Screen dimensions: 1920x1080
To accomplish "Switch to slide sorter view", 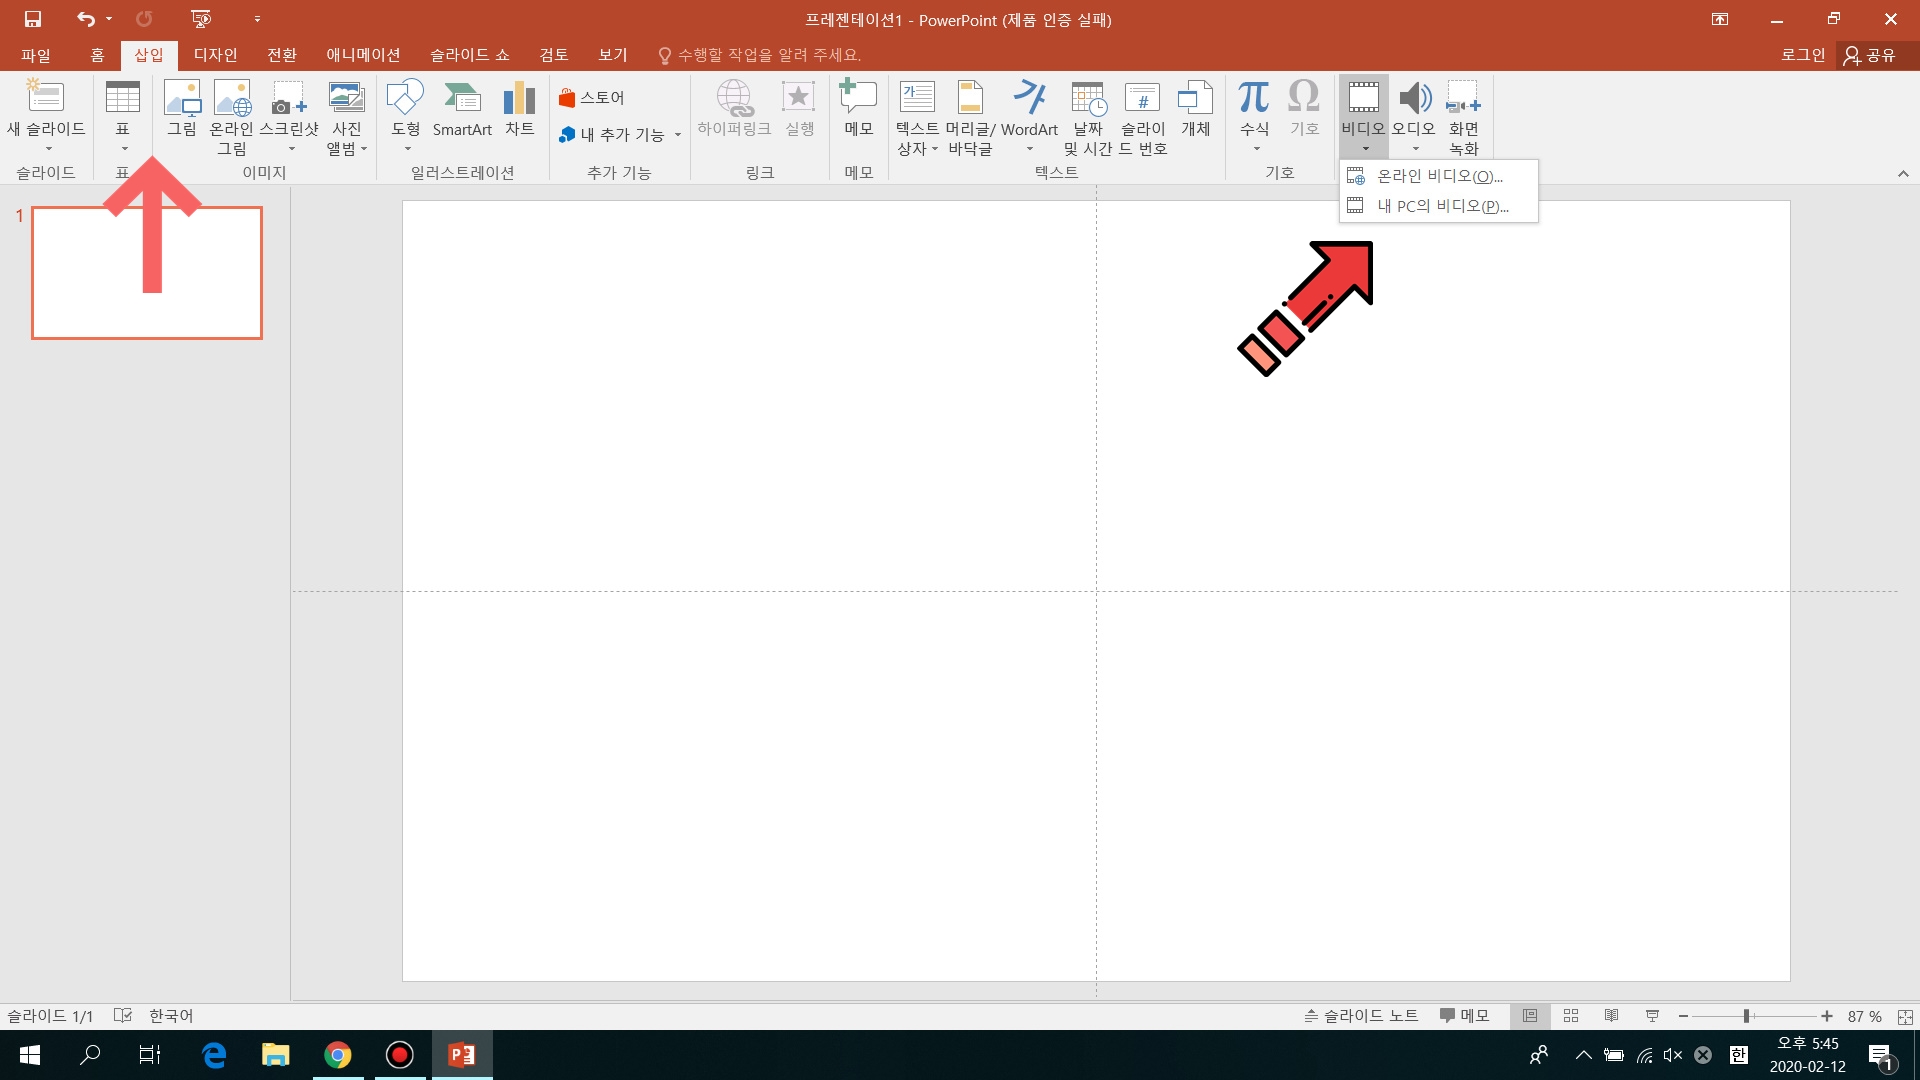I will point(1571,1016).
